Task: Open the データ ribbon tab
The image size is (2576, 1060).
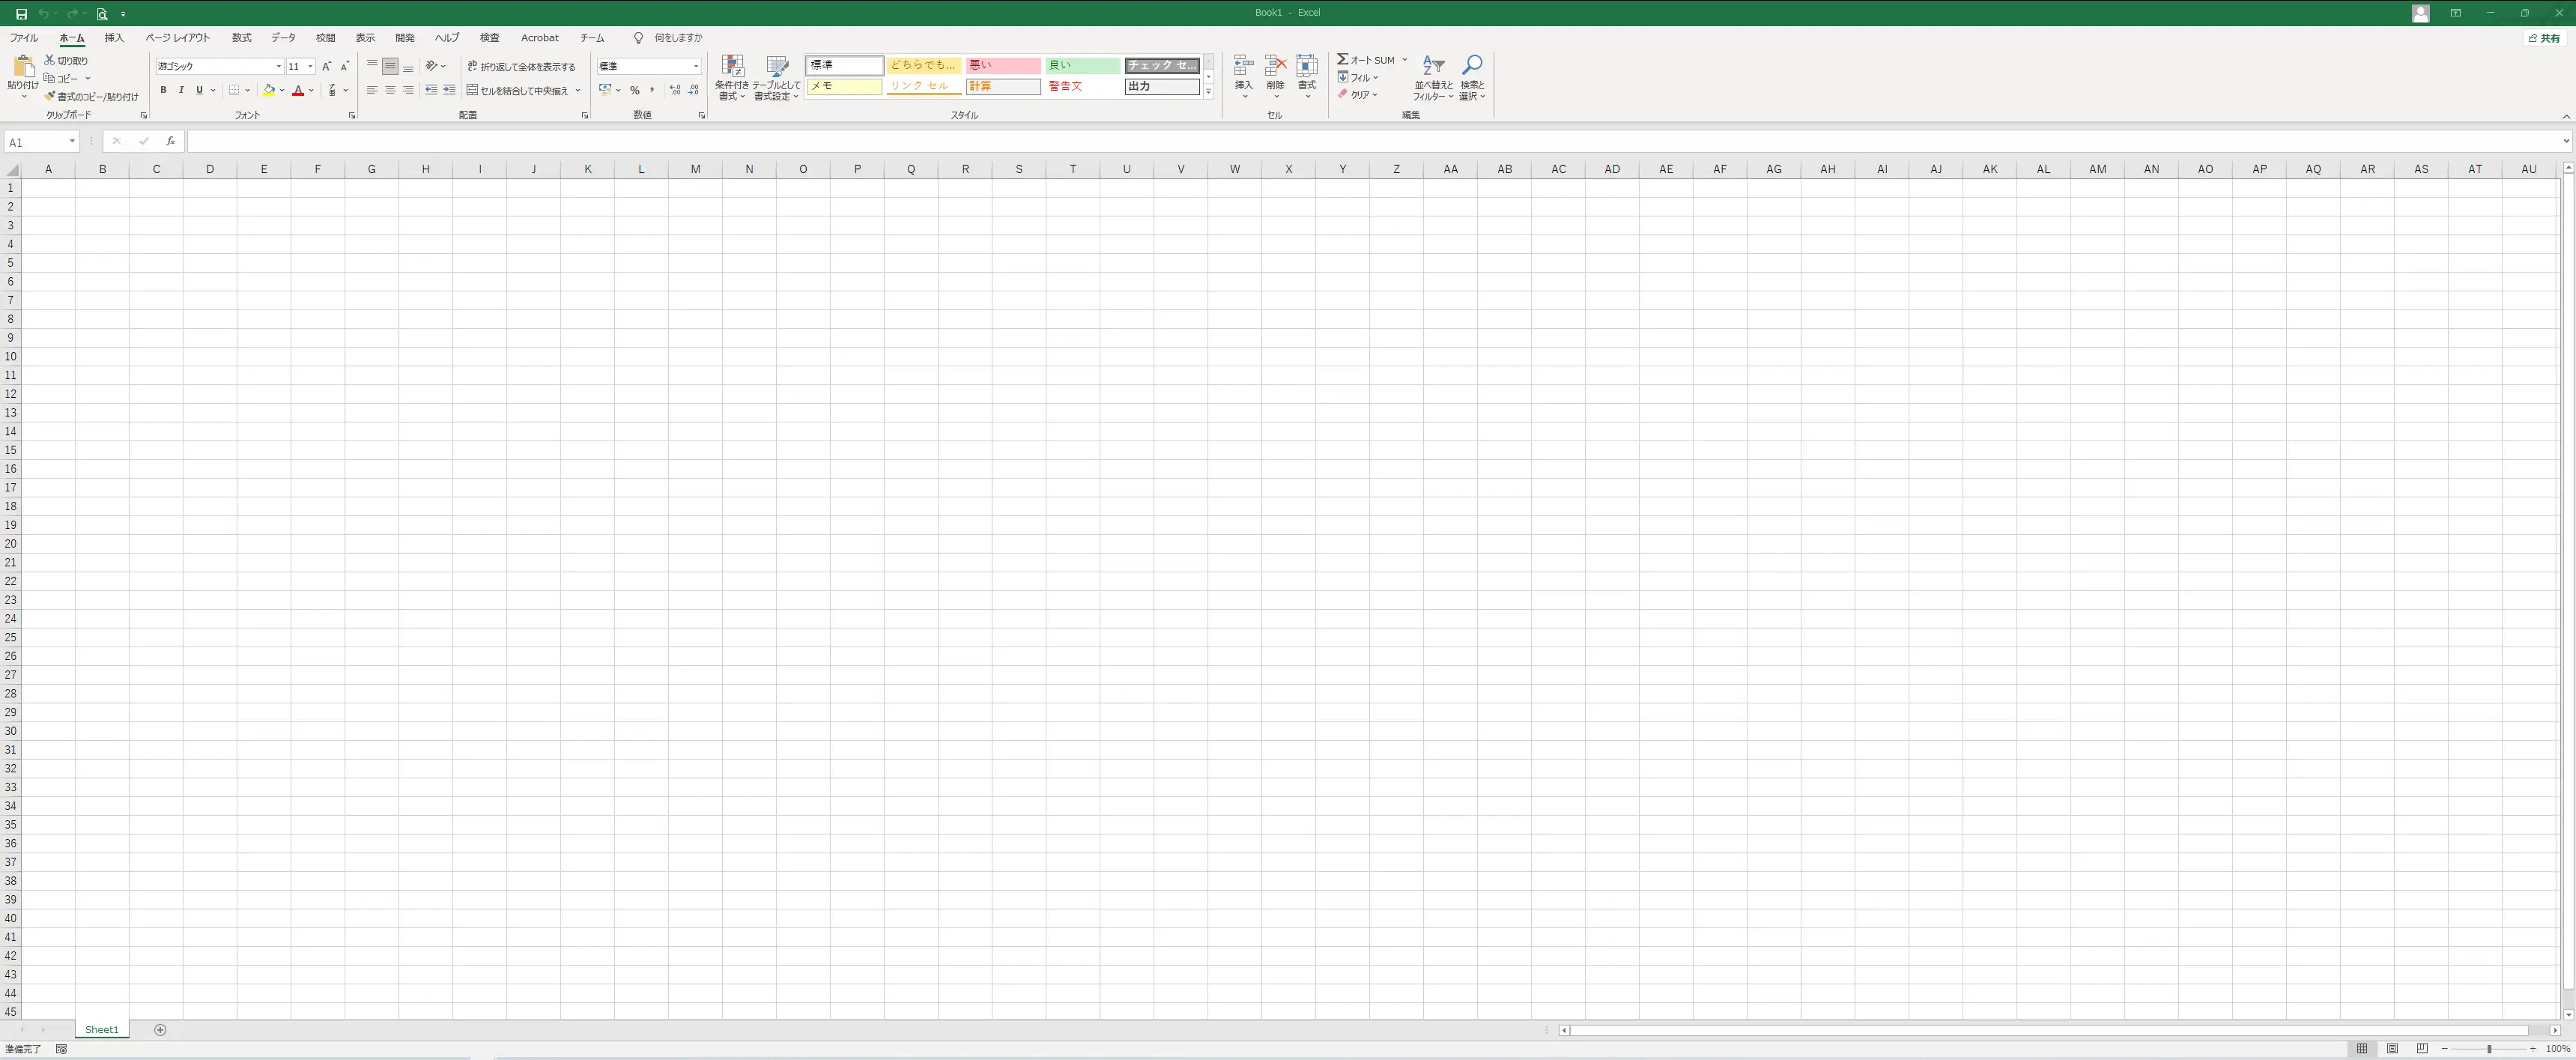Action: [284, 38]
